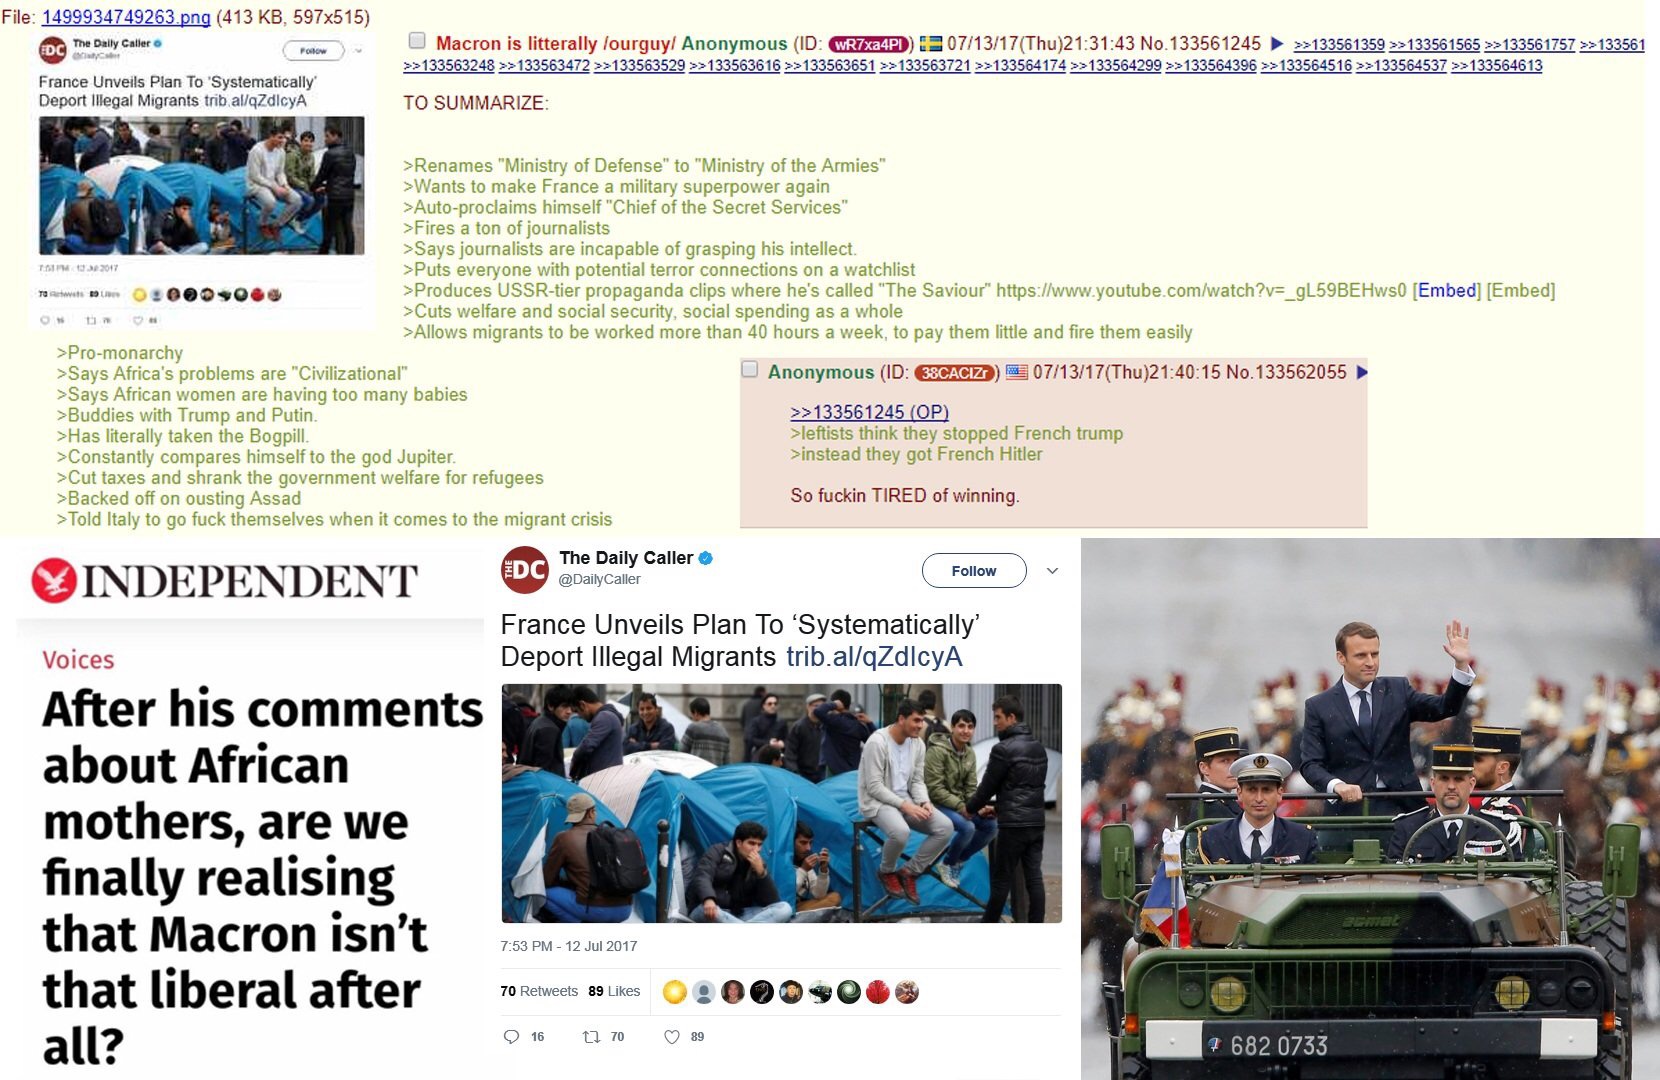Image resolution: width=1660 pixels, height=1080 pixels.
Task: Click the reply icon on the large tweet
Action: click(x=511, y=1037)
